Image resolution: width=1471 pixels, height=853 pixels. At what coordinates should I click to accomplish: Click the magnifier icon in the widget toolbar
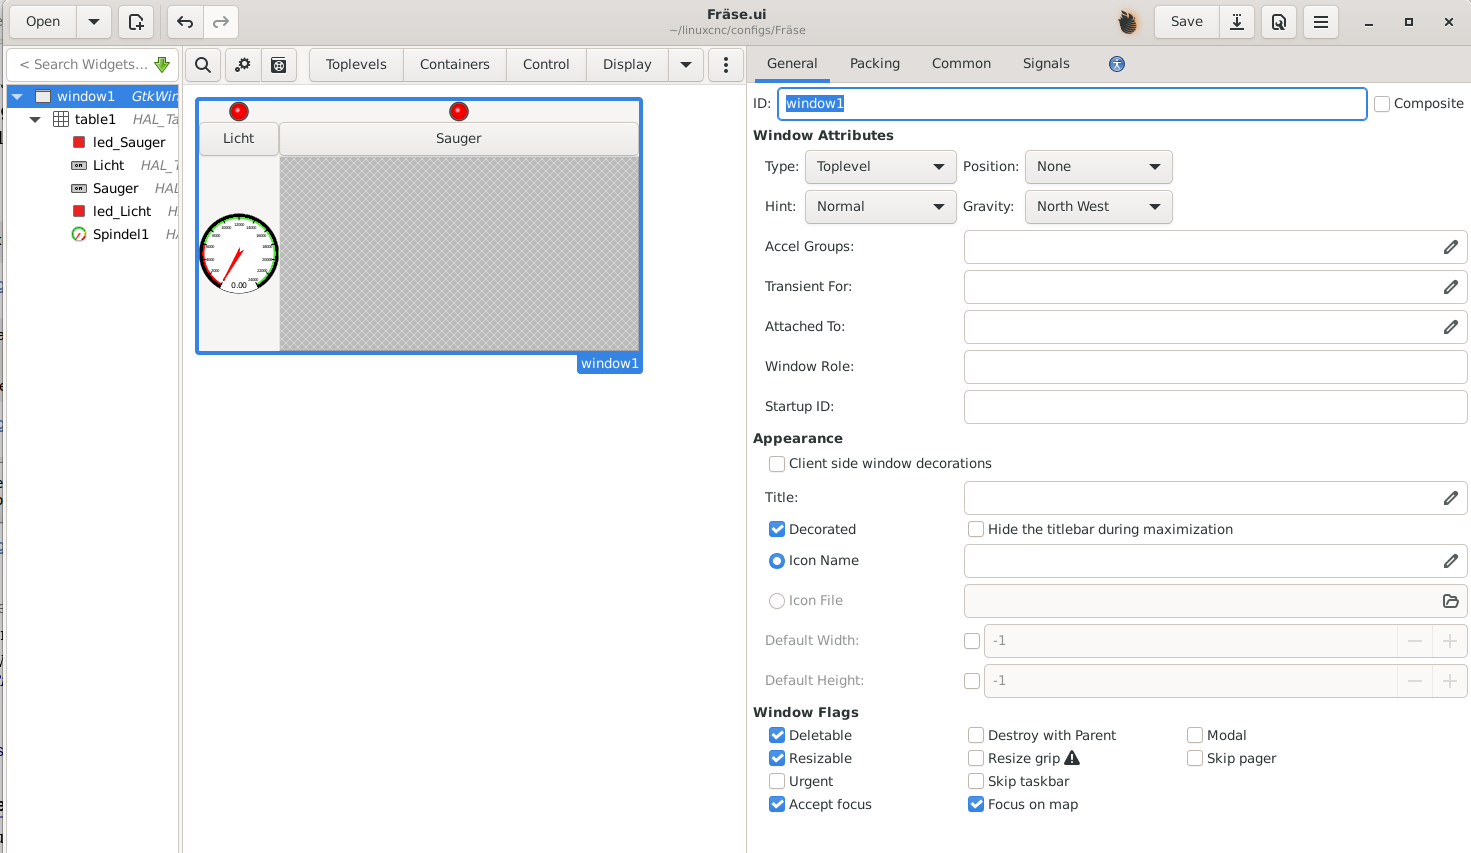[203, 65]
